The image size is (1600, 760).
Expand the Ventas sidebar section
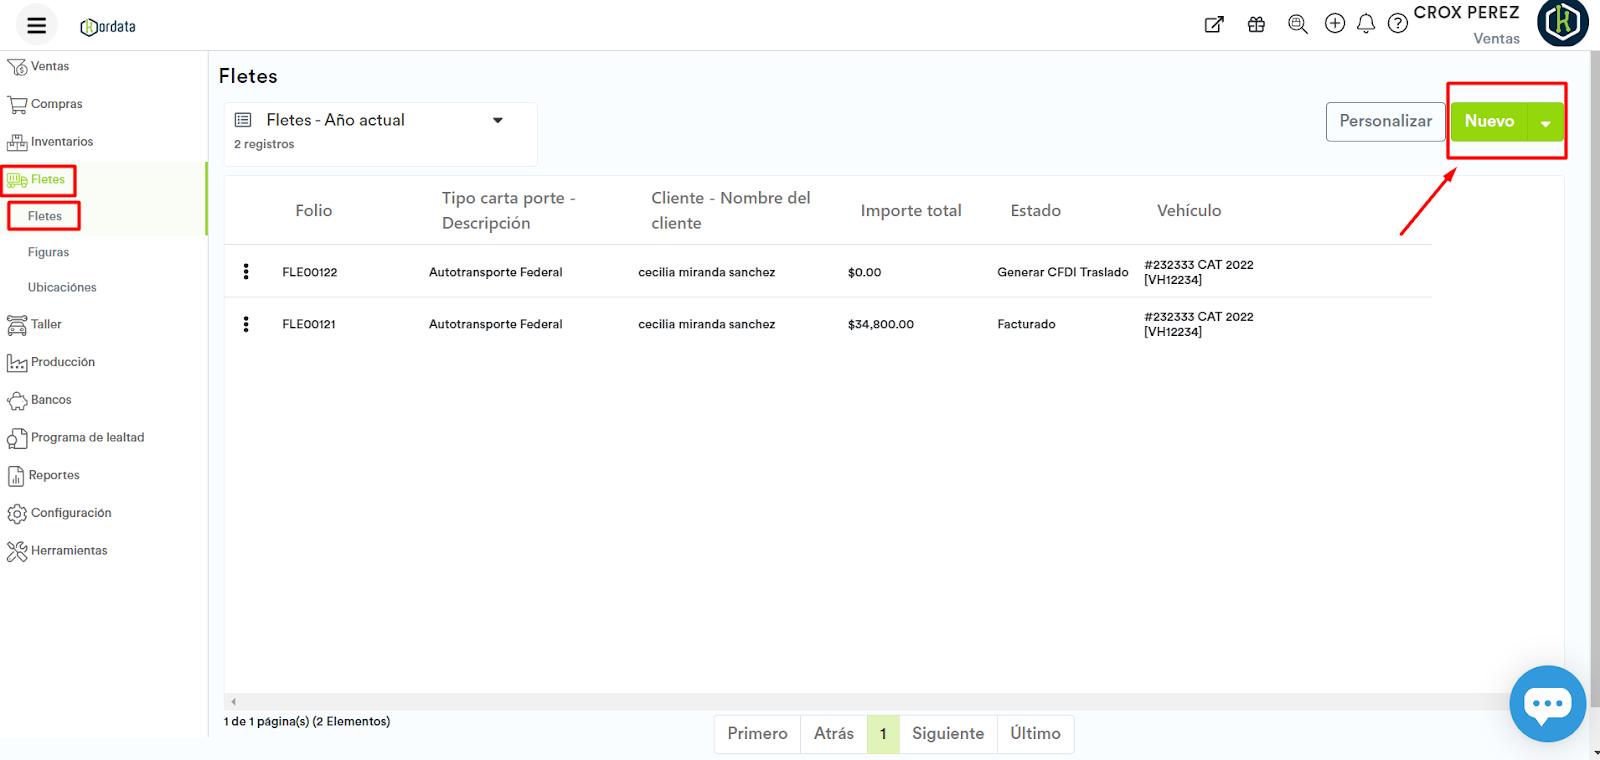49,67
